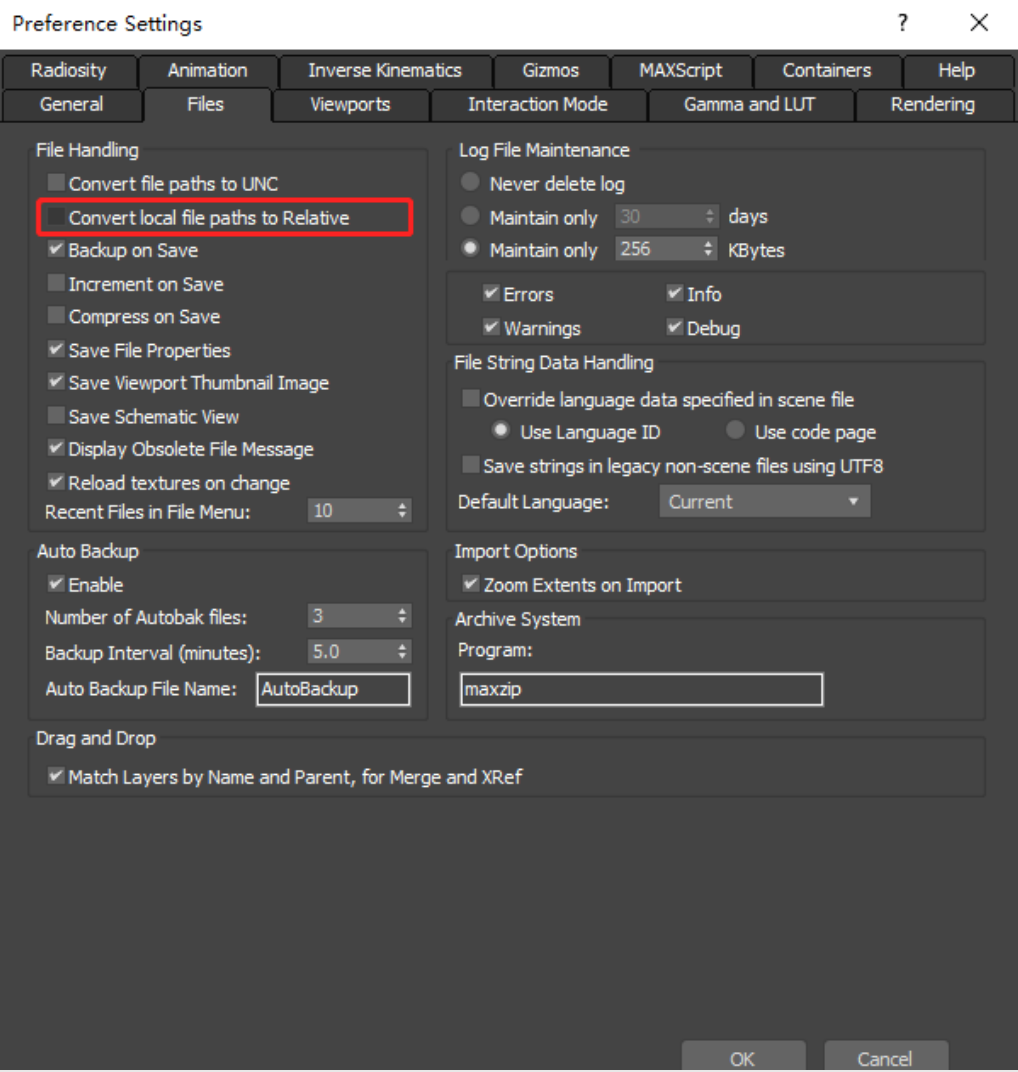Switch to the Animation tab
The width and height of the screenshot is (1018, 1072).
pos(208,70)
